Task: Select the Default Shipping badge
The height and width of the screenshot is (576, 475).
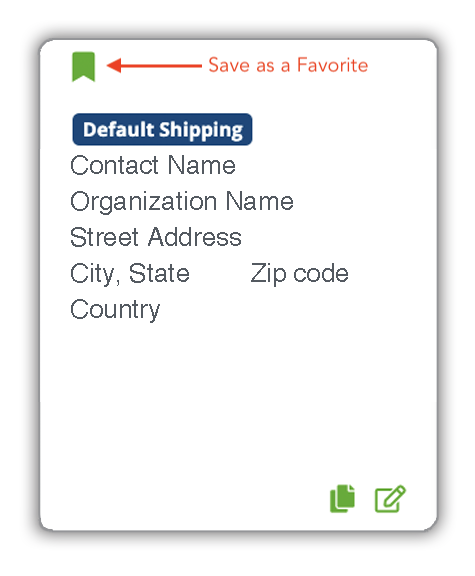Action: click(x=162, y=129)
